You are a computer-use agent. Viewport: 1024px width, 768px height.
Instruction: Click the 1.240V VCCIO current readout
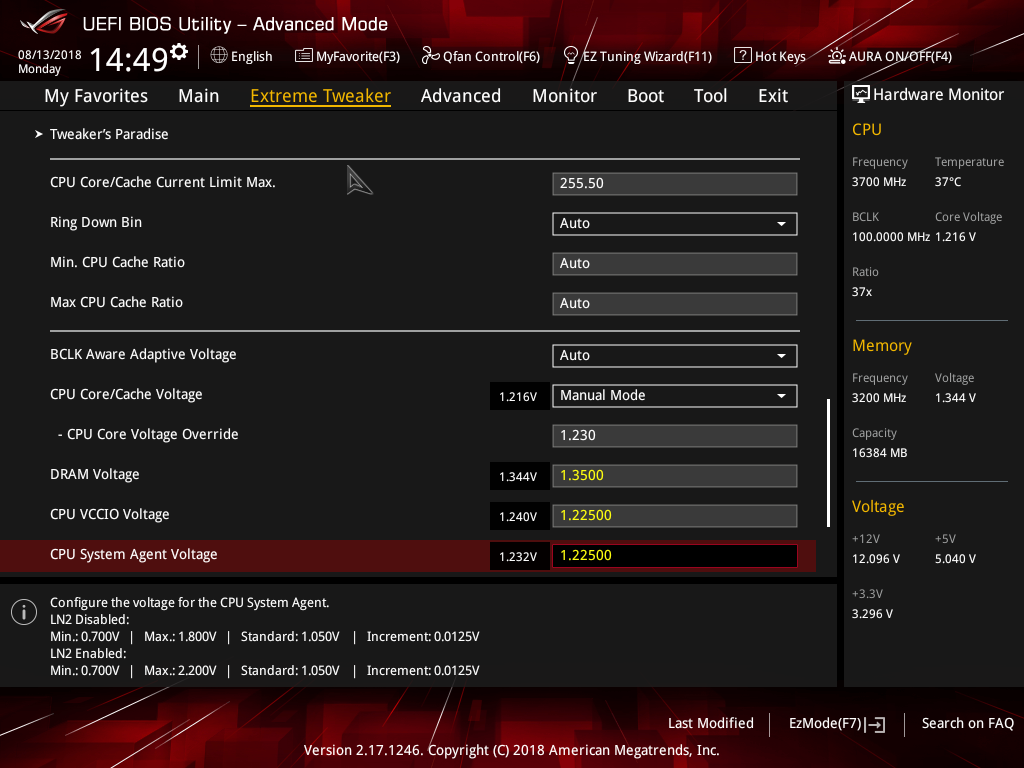click(519, 517)
